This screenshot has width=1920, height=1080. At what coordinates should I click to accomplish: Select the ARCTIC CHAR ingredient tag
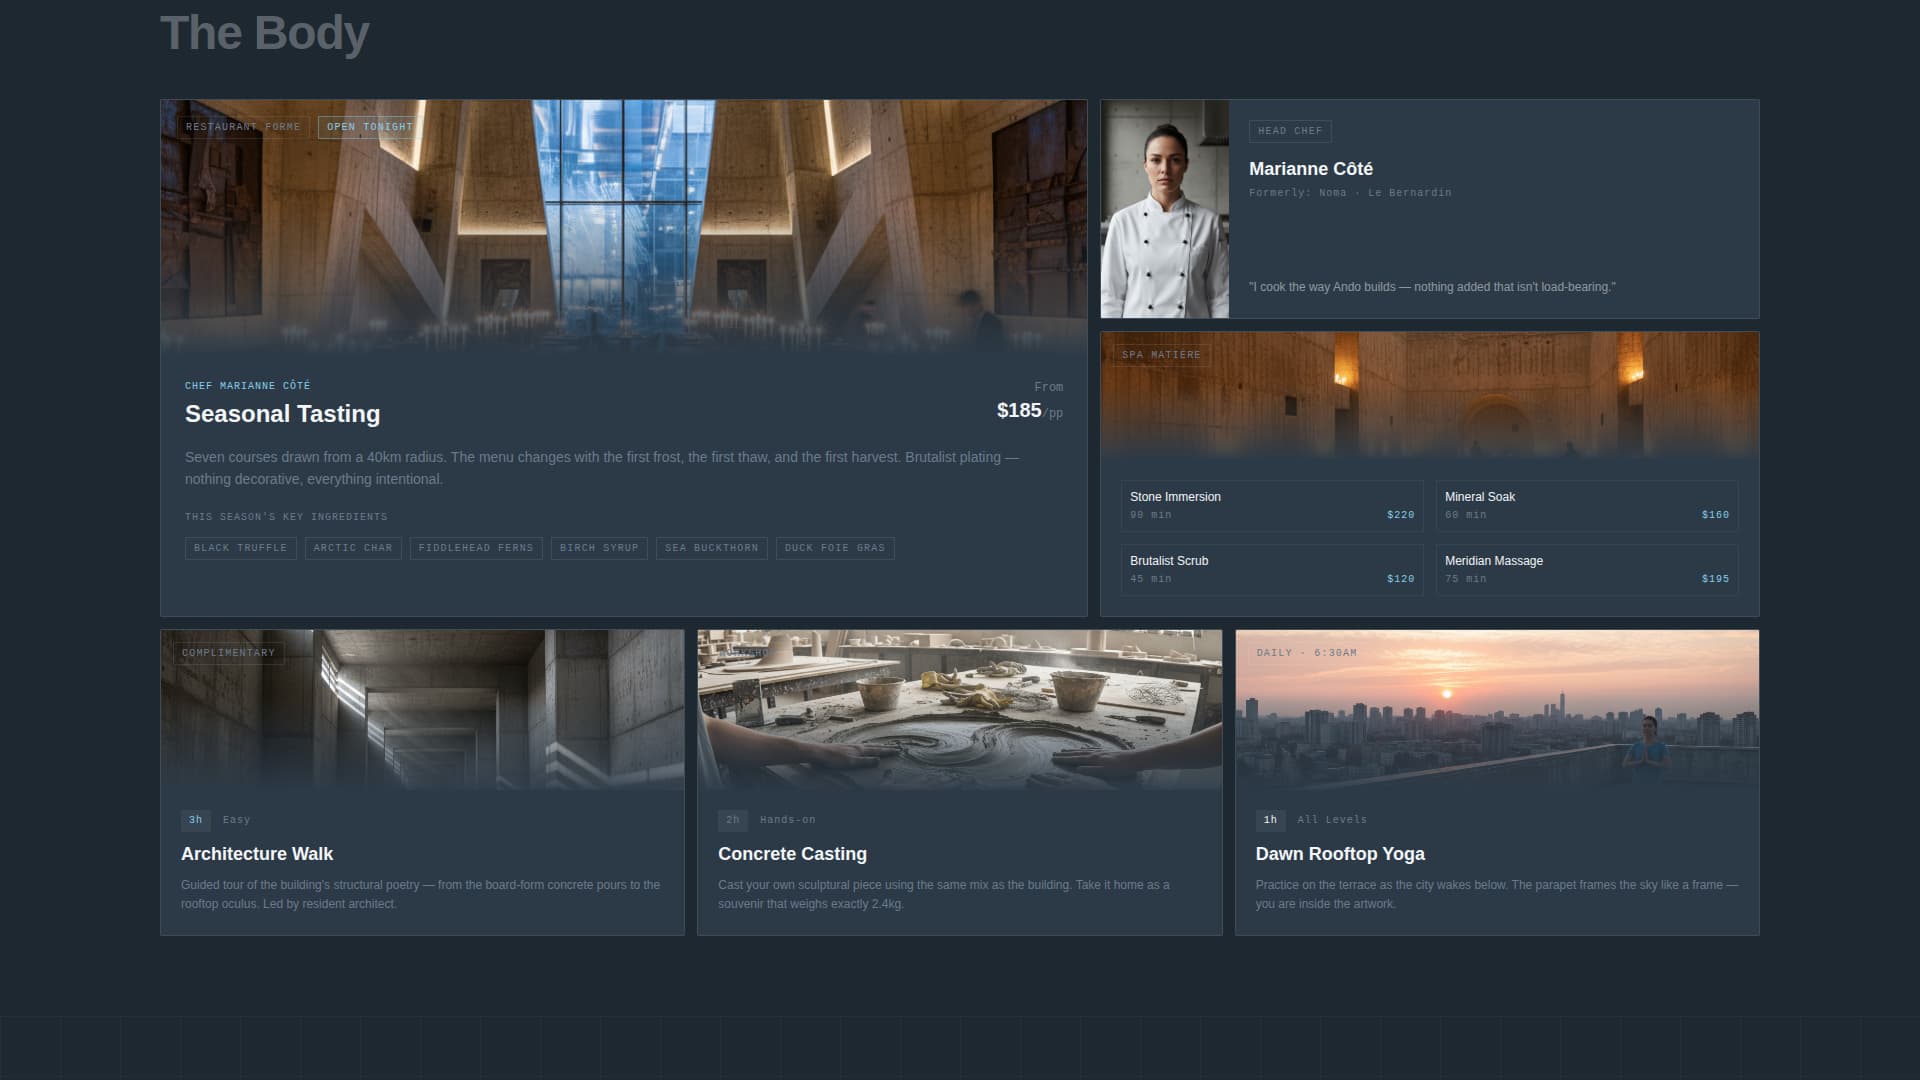pos(352,547)
